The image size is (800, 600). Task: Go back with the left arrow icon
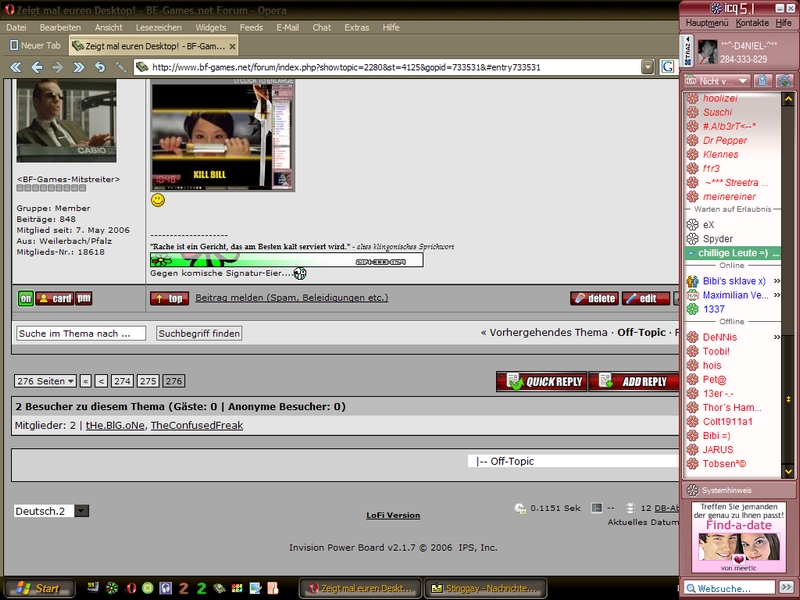pos(37,67)
